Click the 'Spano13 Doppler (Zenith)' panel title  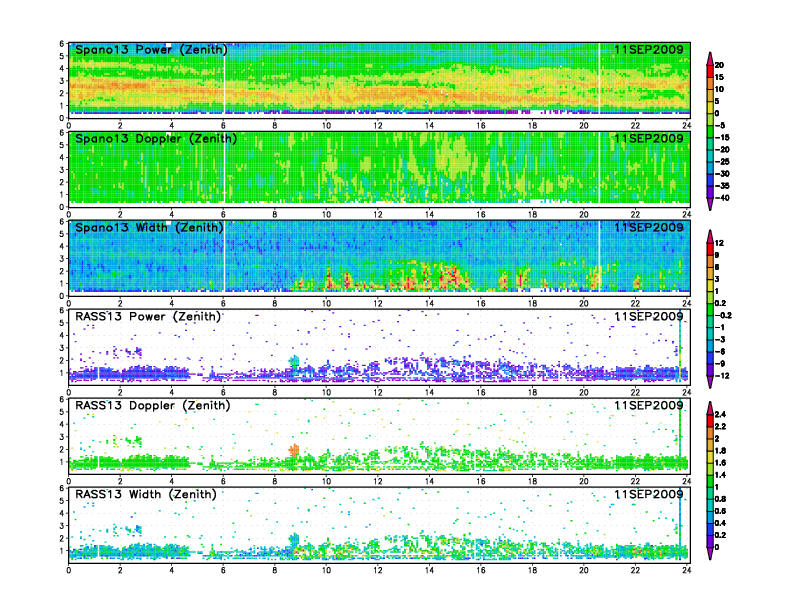coord(156,139)
